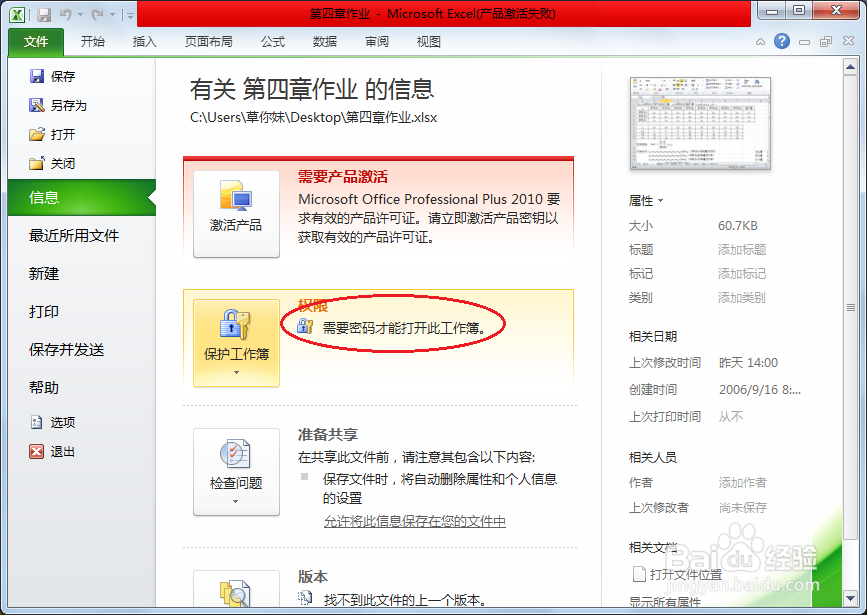Click 退出 to exit Excel
Viewport: 867px width, 615px height.
(x=52, y=452)
